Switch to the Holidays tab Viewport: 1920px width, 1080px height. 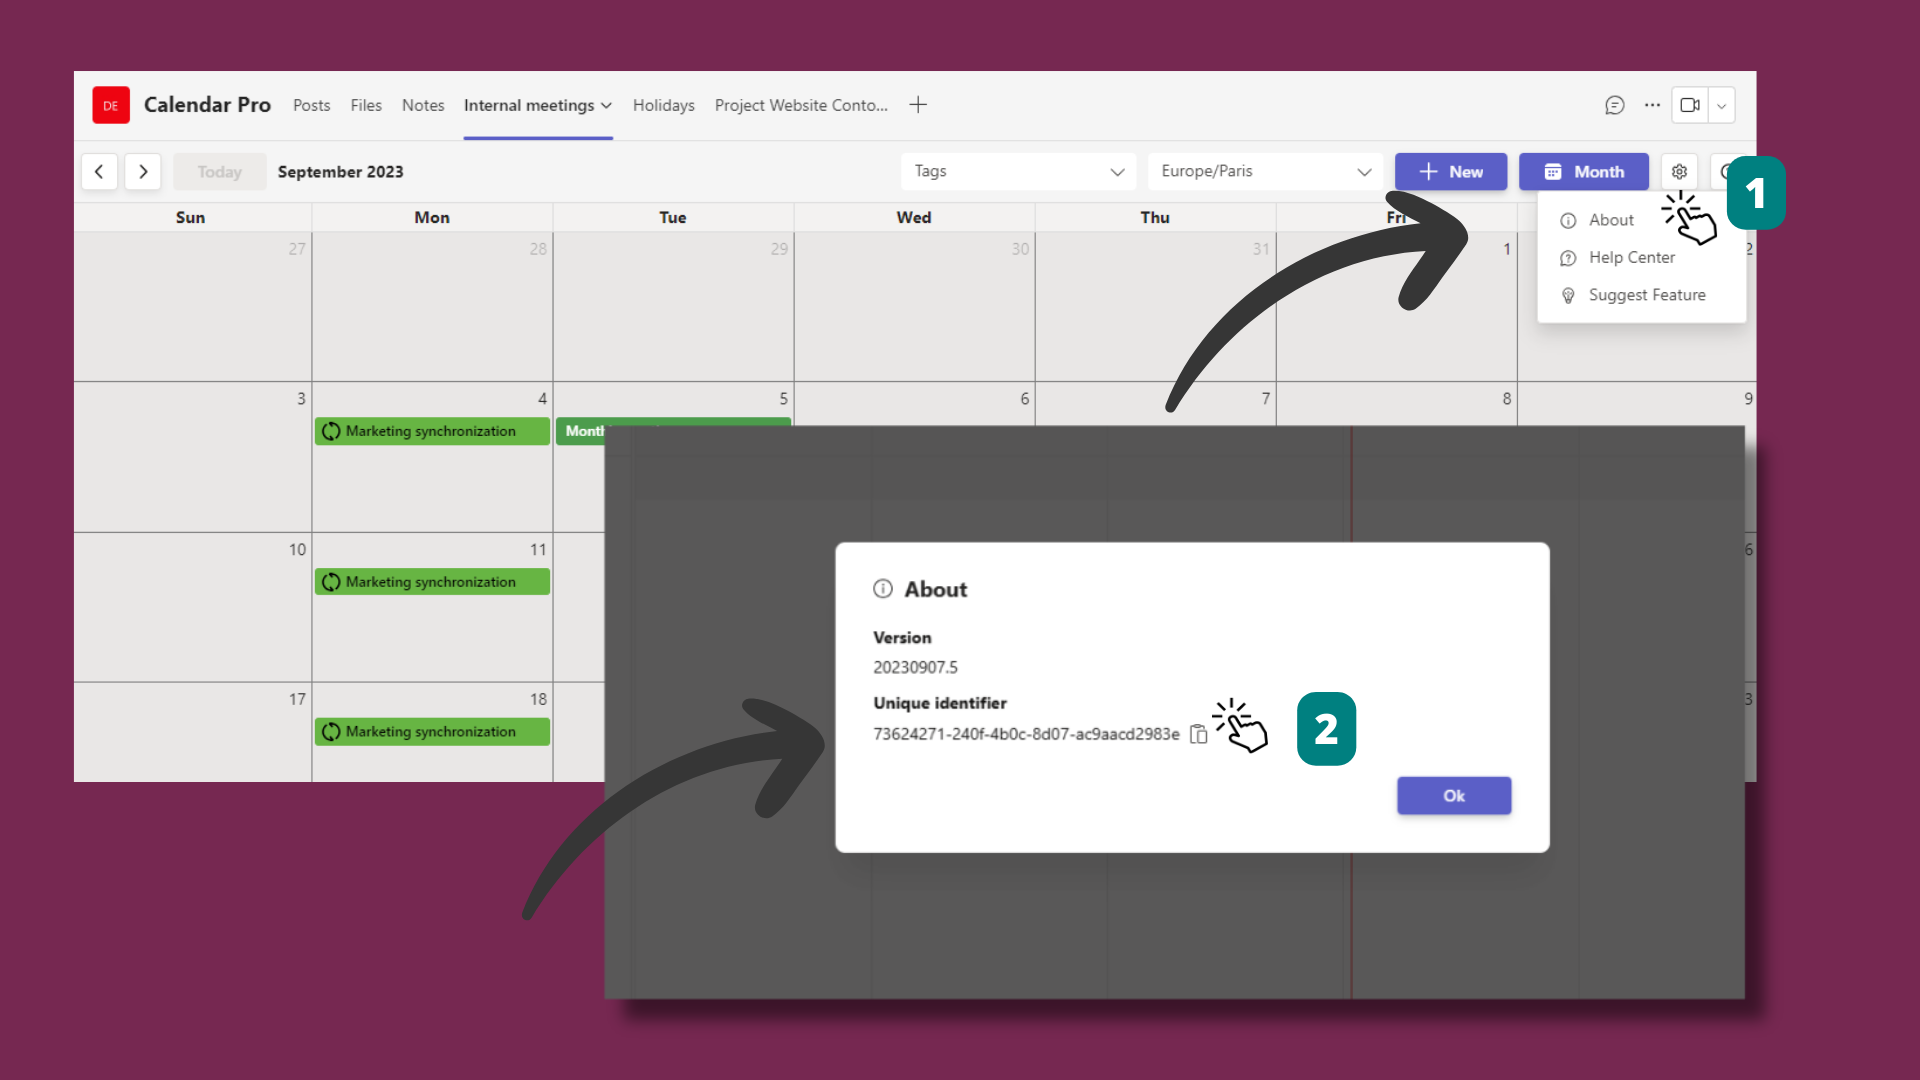tap(664, 105)
